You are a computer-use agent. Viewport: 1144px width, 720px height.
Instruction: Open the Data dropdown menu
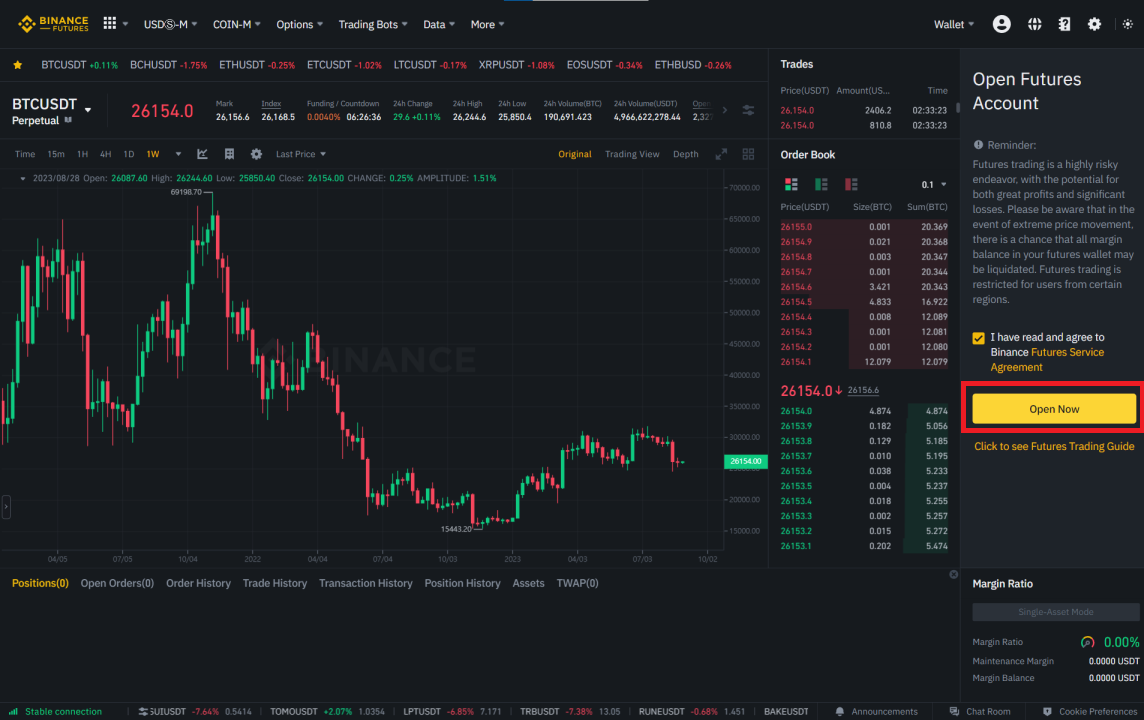pos(438,24)
